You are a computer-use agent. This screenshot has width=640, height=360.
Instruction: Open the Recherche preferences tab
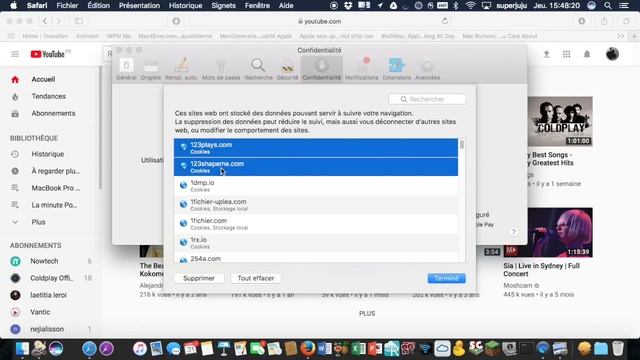tap(258, 69)
